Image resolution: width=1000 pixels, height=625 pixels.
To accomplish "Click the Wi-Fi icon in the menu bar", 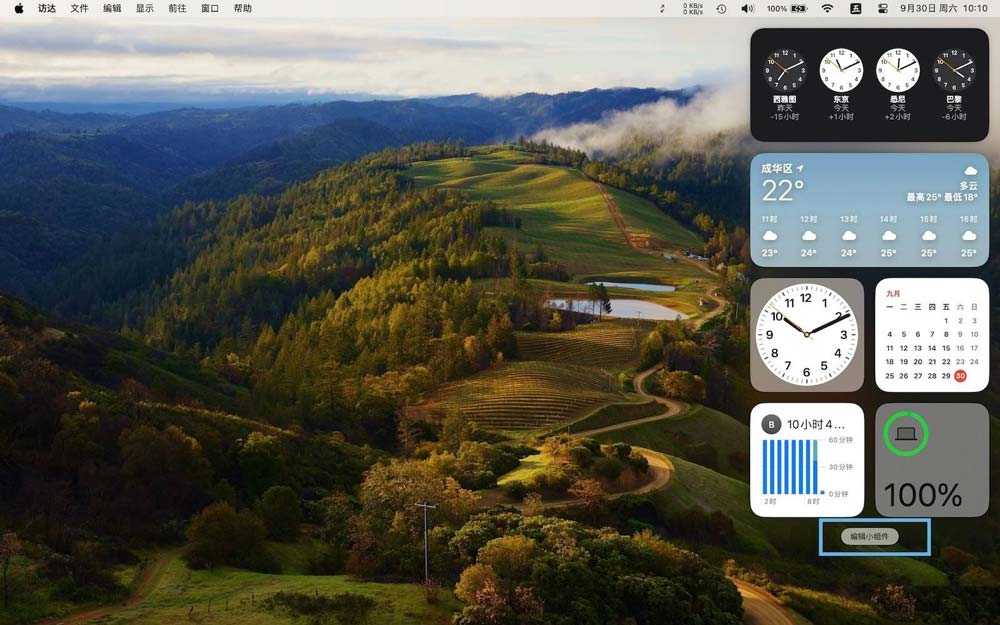I will [x=825, y=9].
